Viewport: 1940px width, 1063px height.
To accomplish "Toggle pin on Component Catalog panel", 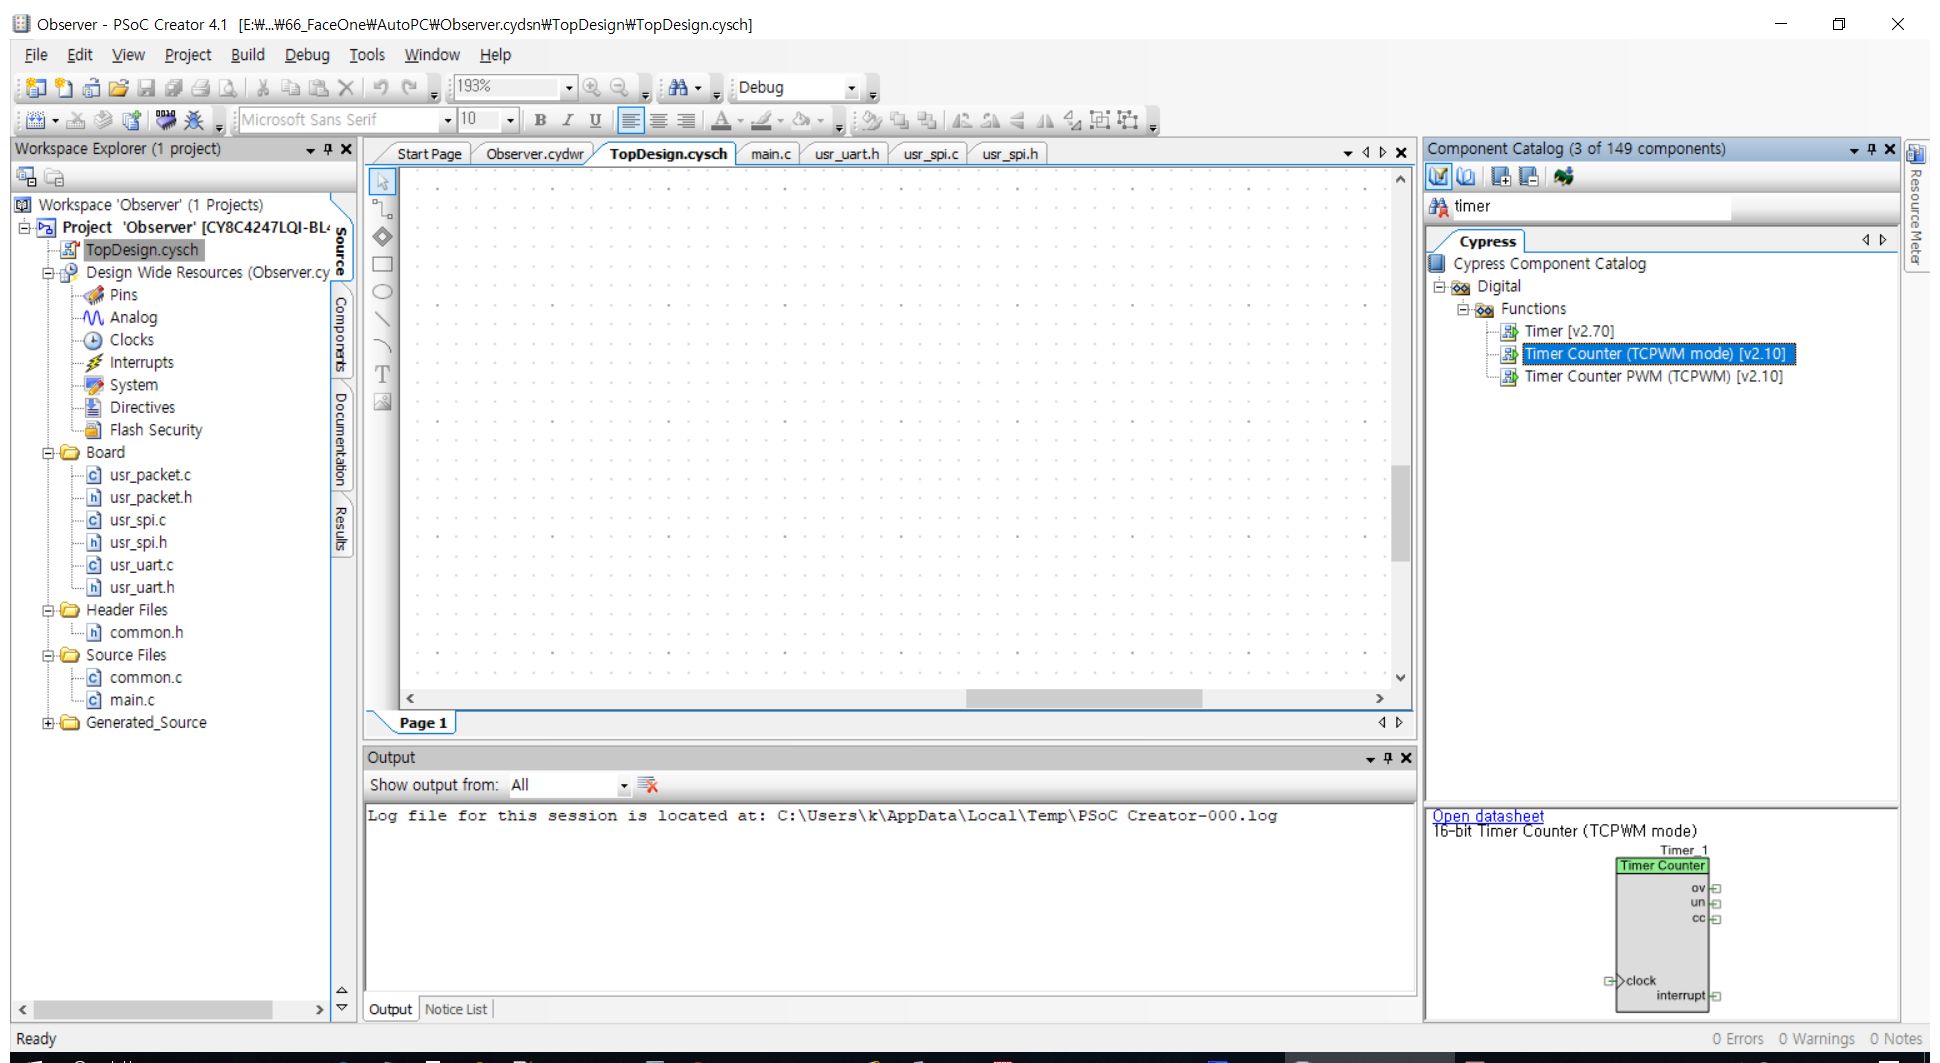I will coord(1871,149).
